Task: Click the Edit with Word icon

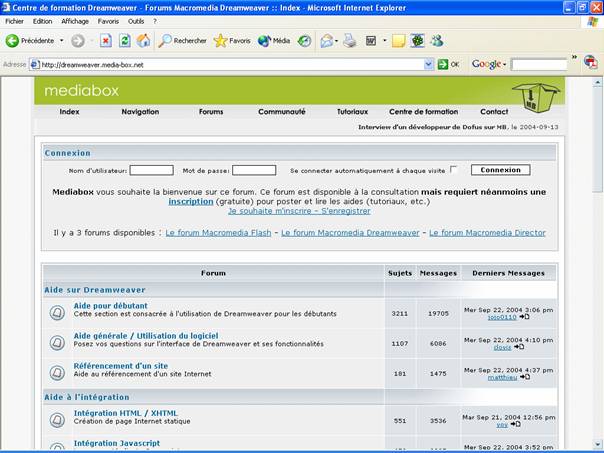Action: pyautogui.click(x=371, y=40)
